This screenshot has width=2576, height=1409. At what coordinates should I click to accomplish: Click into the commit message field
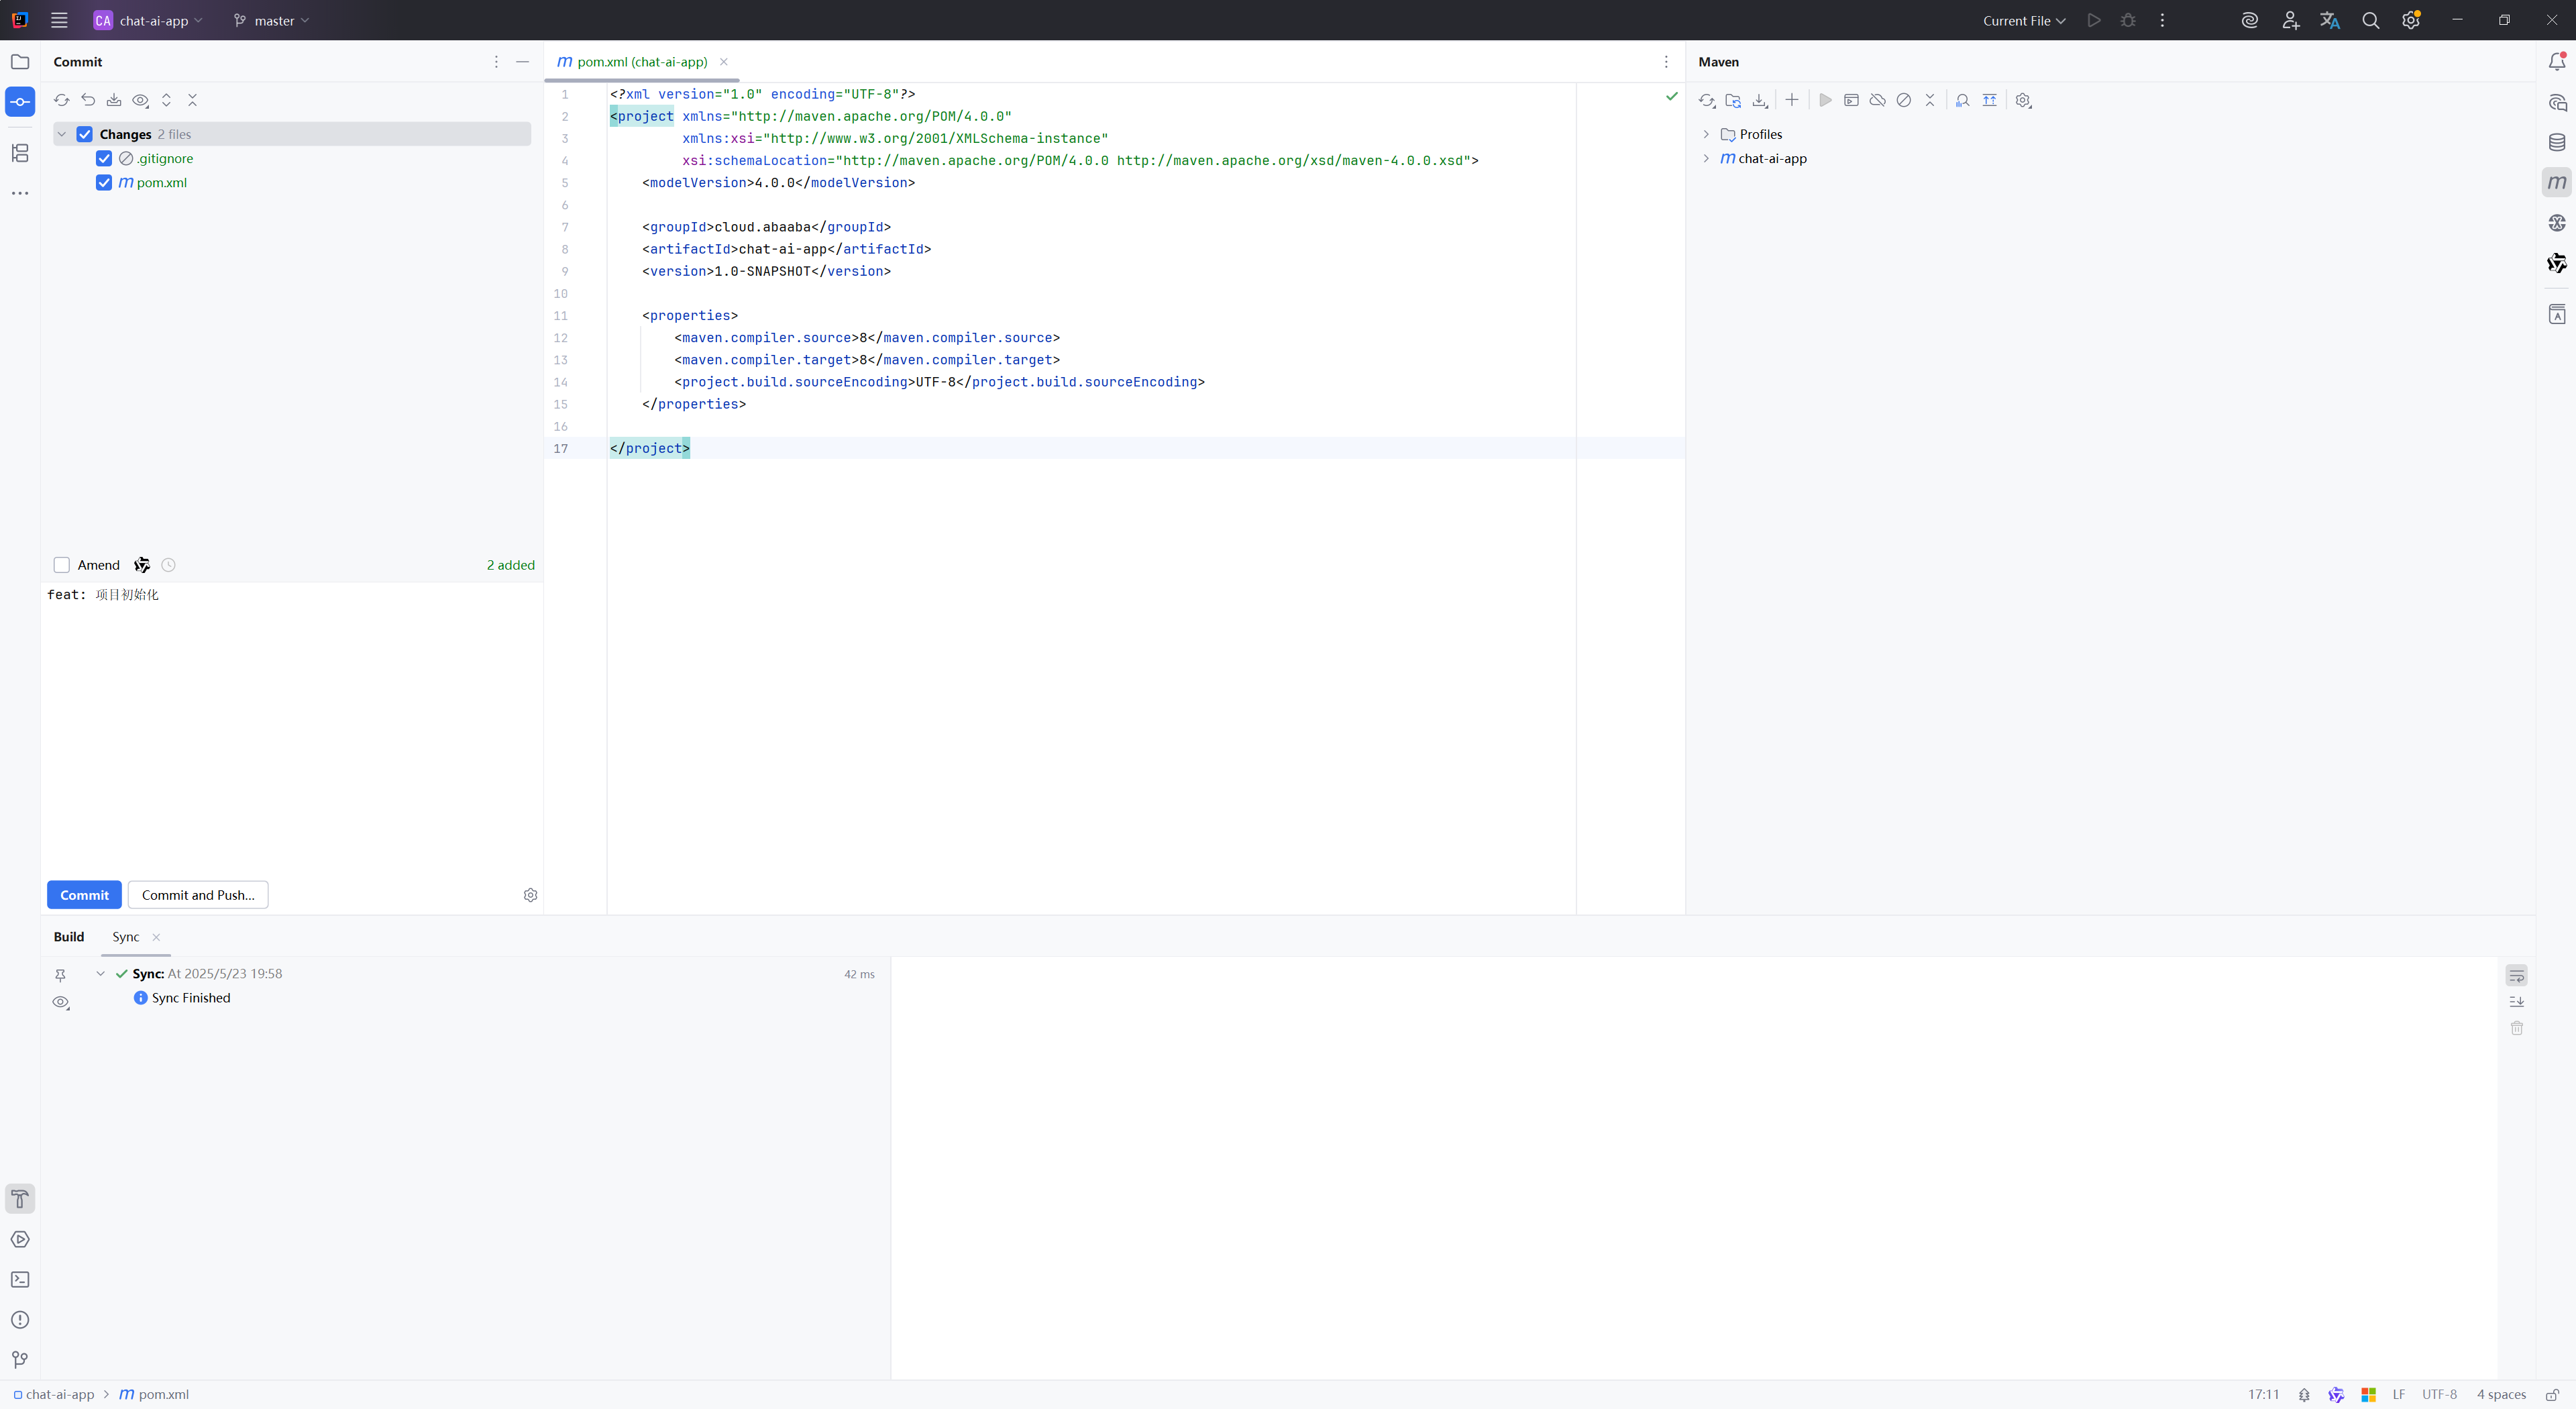[292, 727]
